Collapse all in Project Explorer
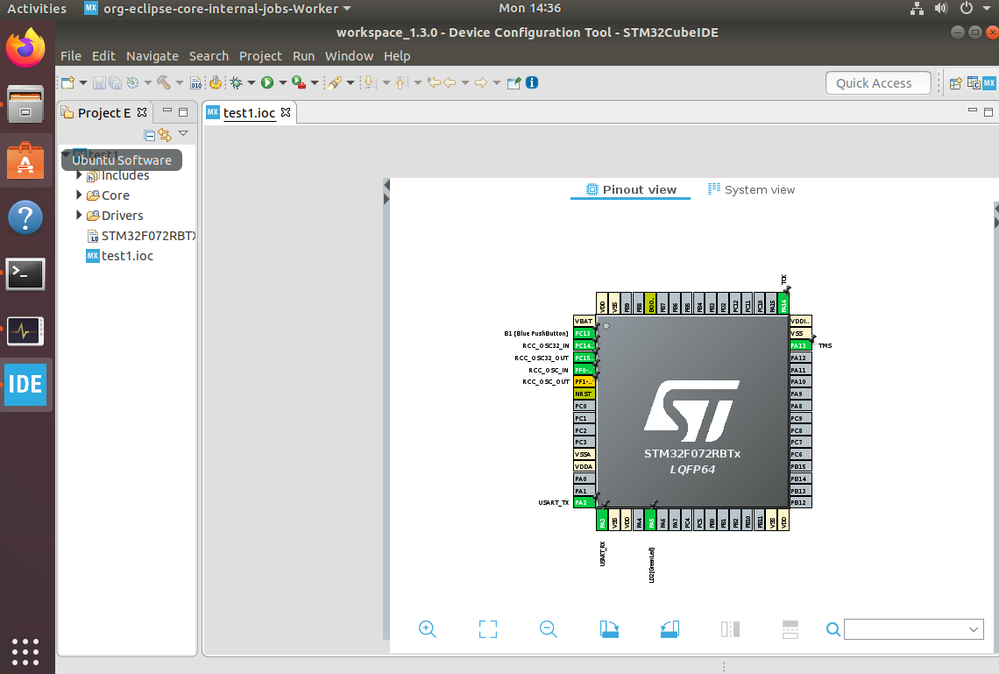Screen dimensions: 999x674 [149, 135]
